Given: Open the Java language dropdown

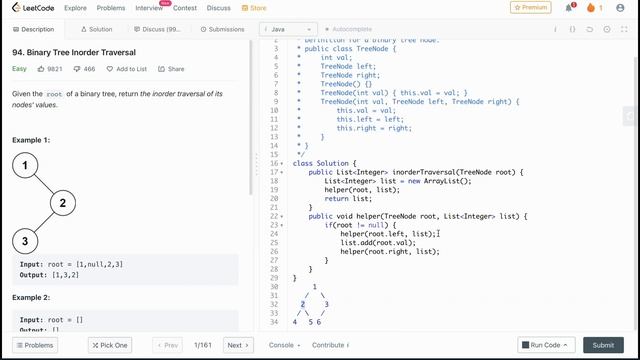Looking at the screenshot, I should pyautogui.click(x=288, y=29).
